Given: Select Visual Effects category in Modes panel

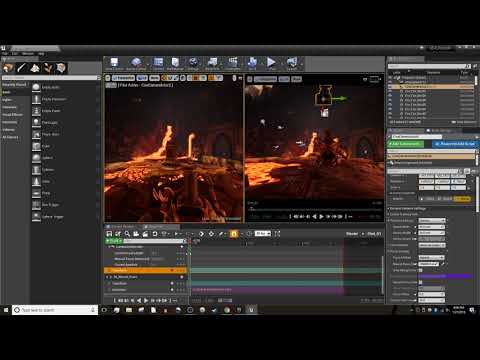Looking at the screenshot, I should pos(13,115).
